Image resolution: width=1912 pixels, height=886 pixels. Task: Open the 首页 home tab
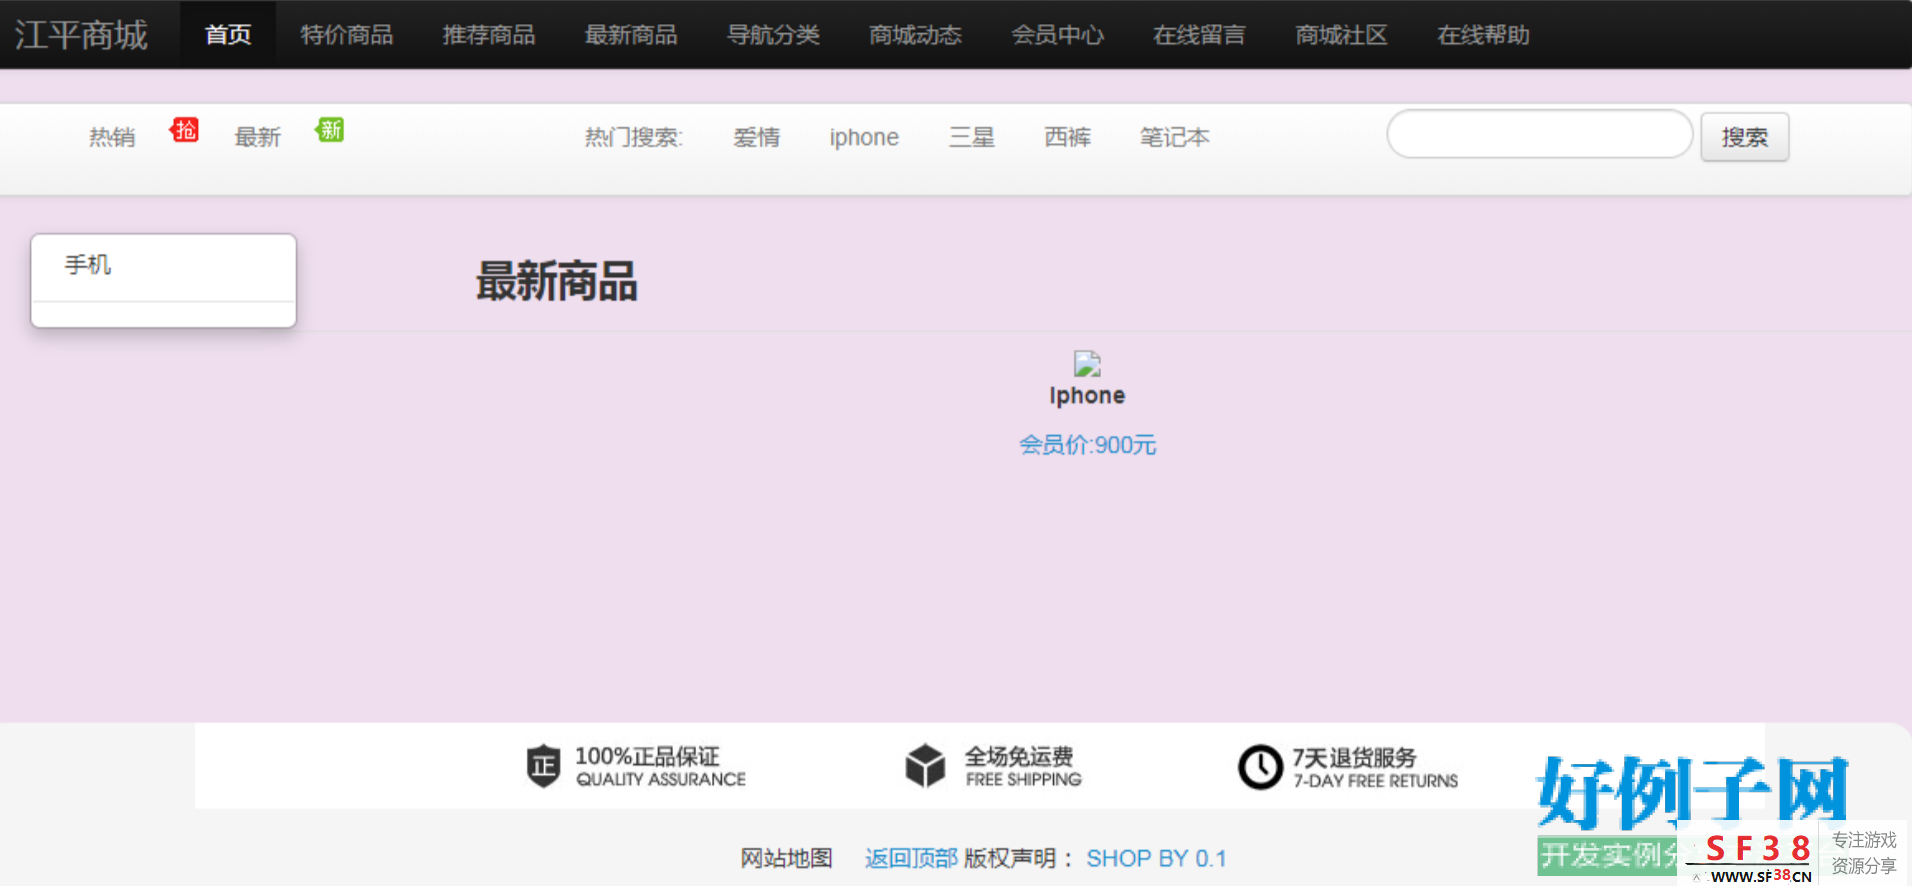(228, 35)
